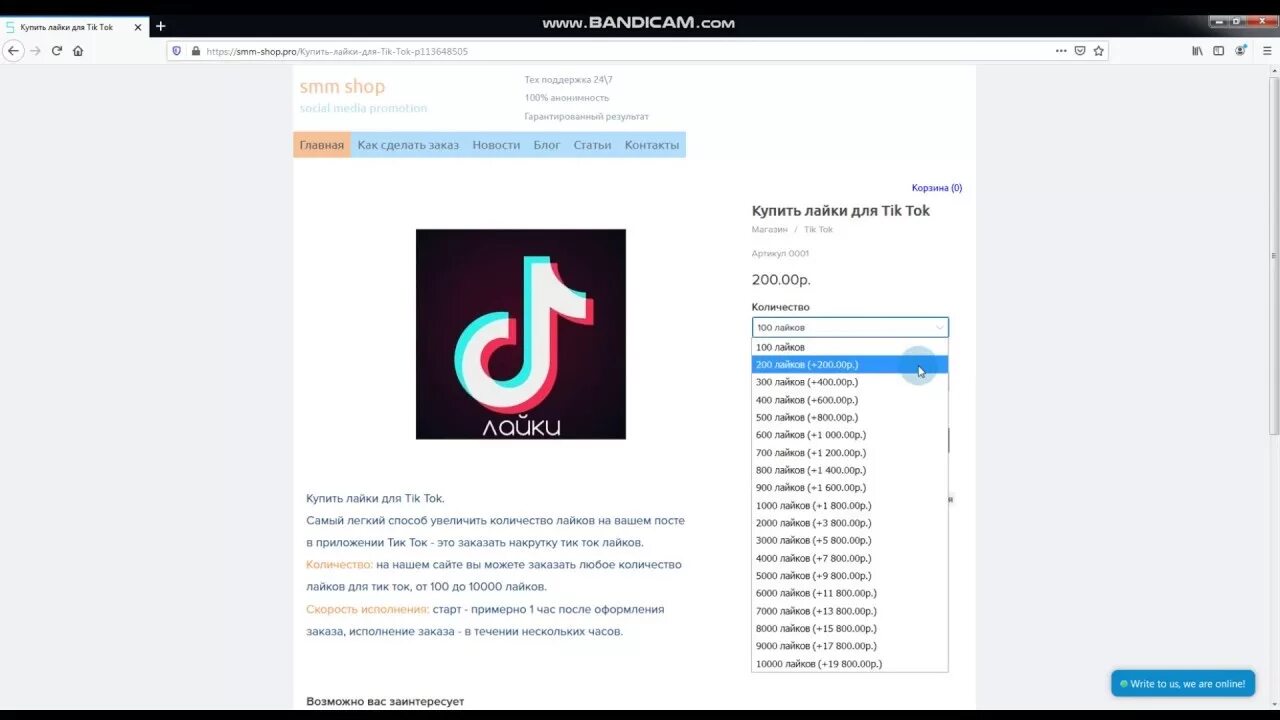Open the Корзина (0) cart link
Screen dimensions: 1280x720
click(x=937, y=188)
